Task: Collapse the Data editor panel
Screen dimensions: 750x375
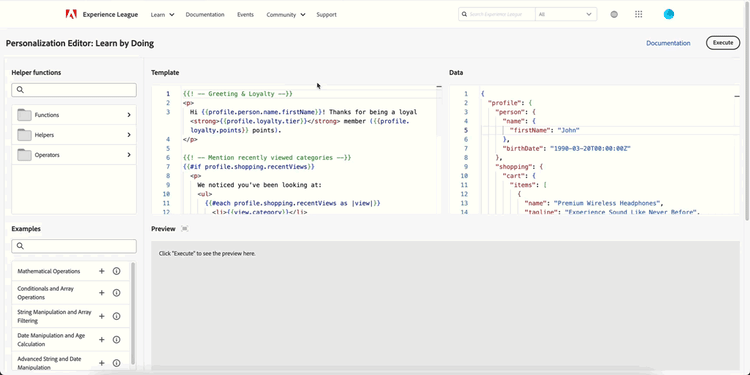Action: click(x=737, y=96)
